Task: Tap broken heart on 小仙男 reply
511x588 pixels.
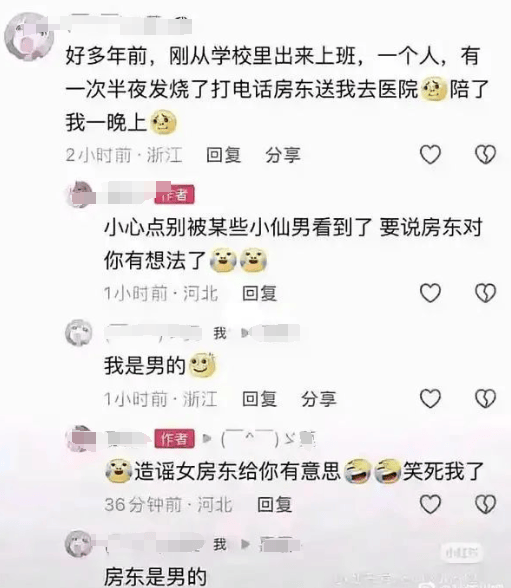Action: [485, 292]
